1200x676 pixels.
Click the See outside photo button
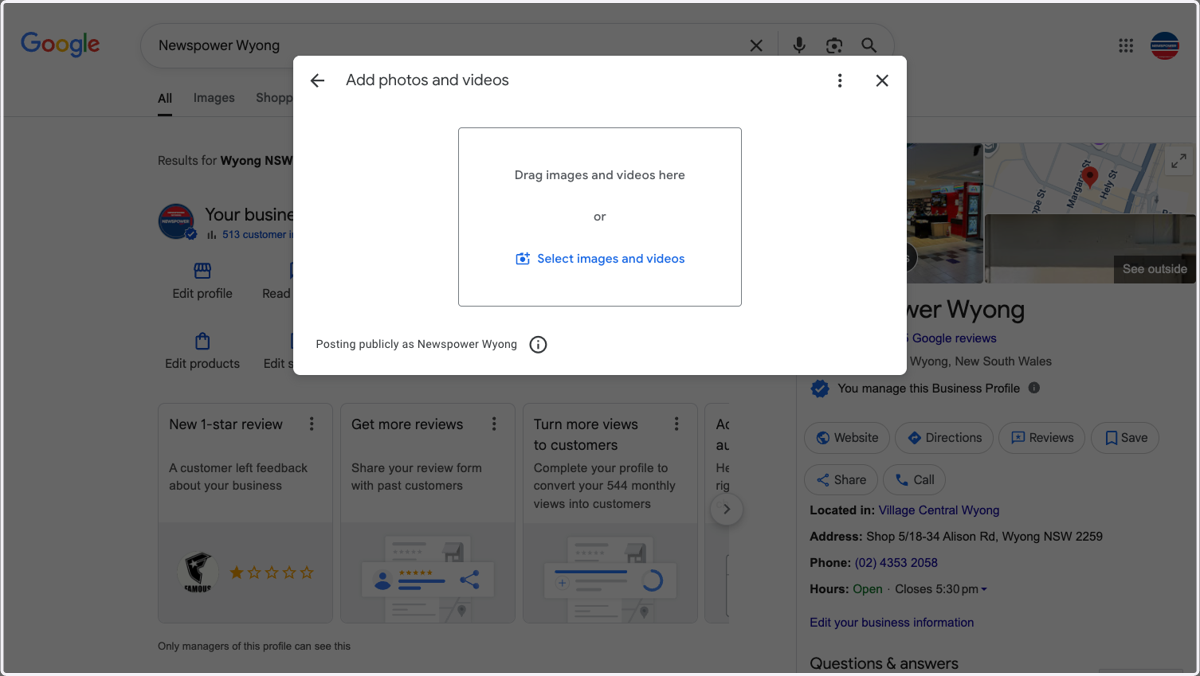[x=1154, y=269]
